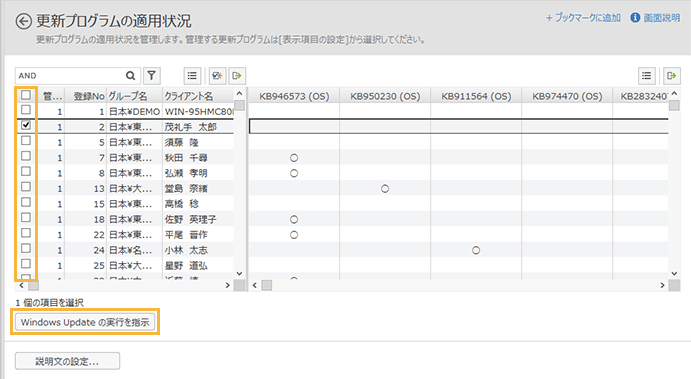This screenshot has height=379, width=691.
Task: Go back using the circled arrow icon
Action: [23, 21]
